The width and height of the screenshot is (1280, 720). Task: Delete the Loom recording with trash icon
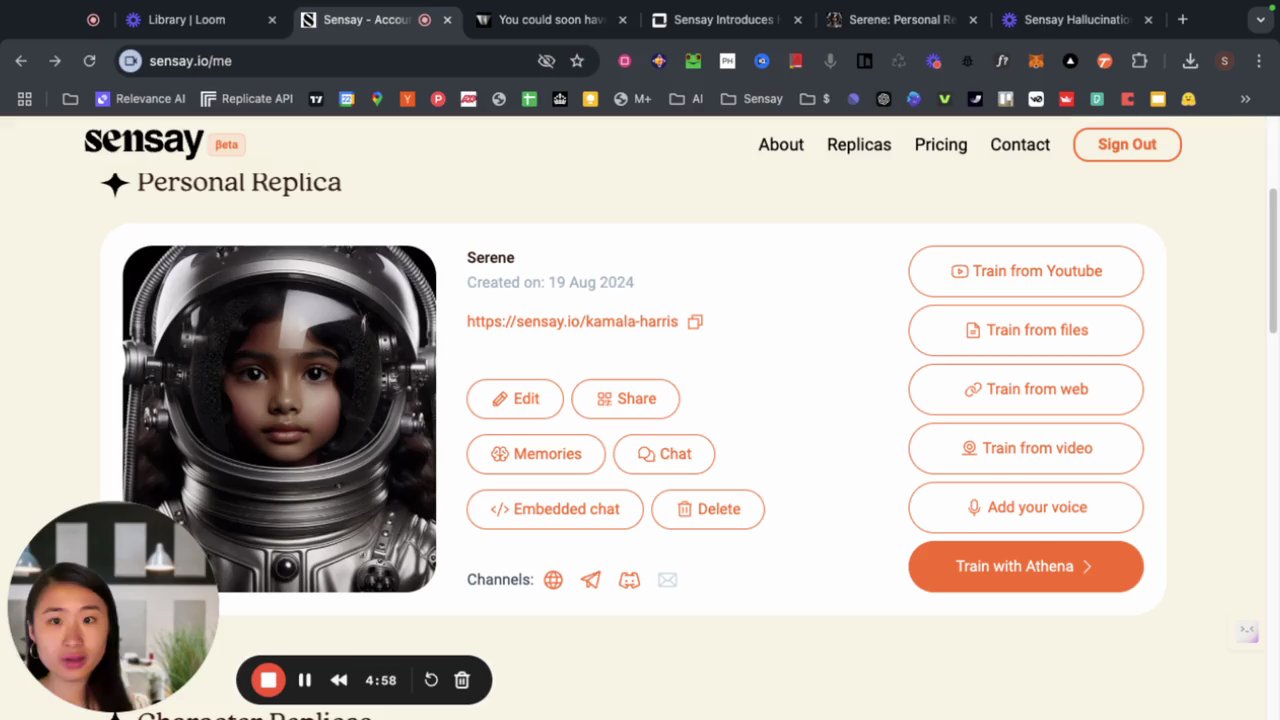462,680
